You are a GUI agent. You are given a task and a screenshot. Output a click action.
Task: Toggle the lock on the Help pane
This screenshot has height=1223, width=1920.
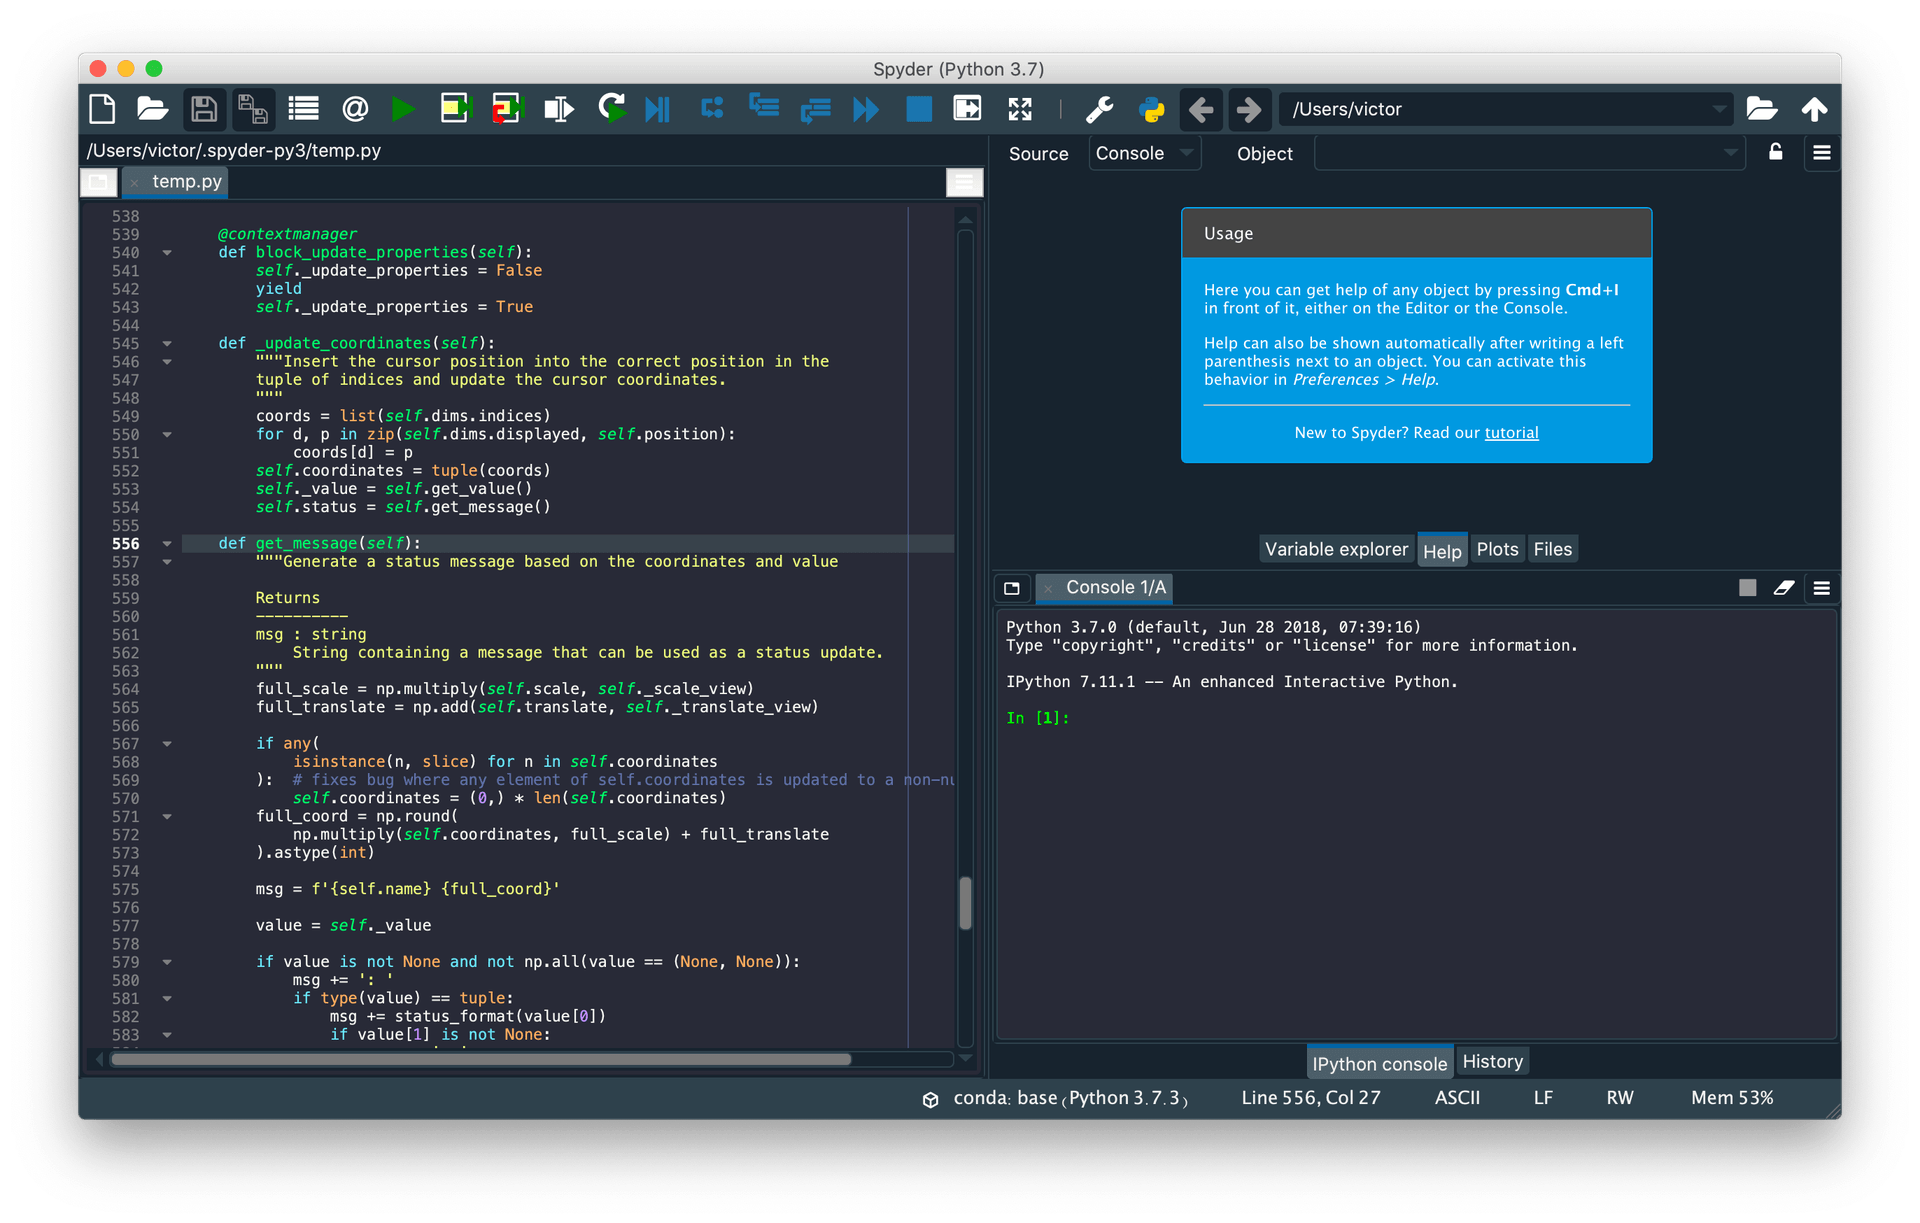click(1776, 152)
